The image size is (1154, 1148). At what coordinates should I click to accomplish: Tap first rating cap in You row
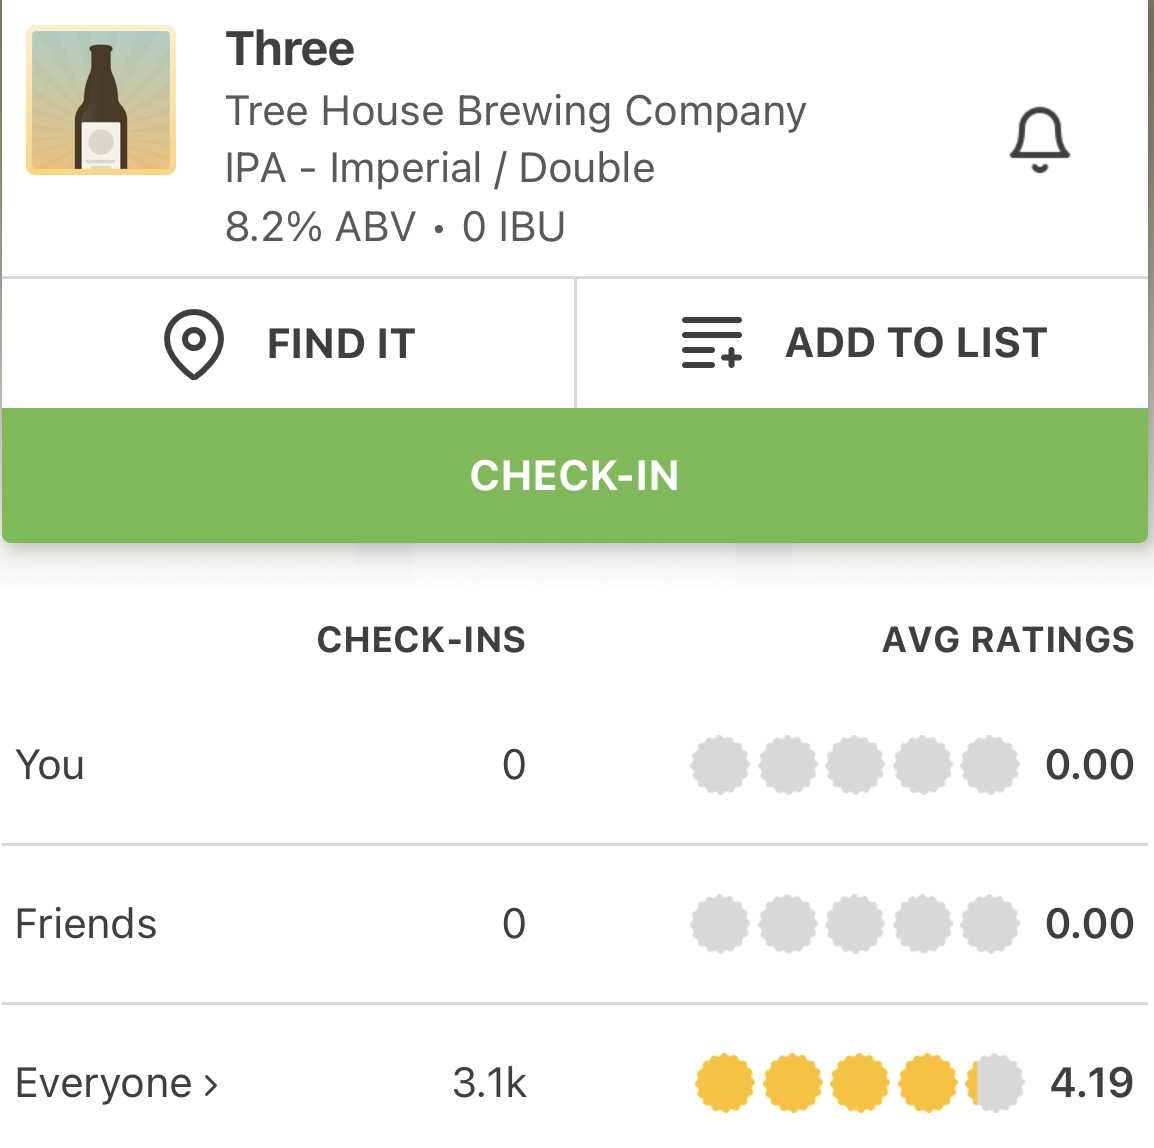point(720,765)
